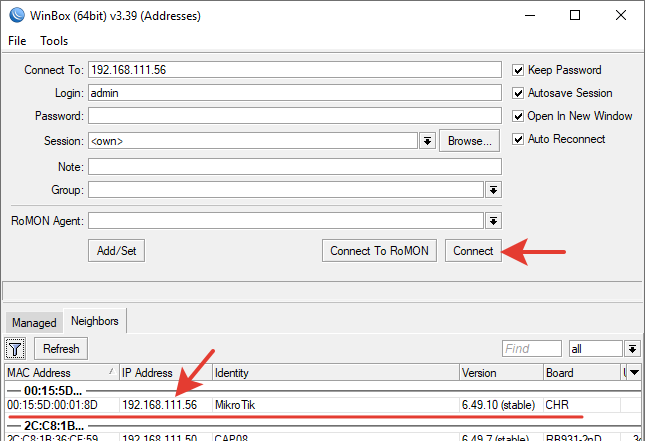Maximize the WinBox window
The width and height of the screenshot is (645, 441).
coord(575,15)
